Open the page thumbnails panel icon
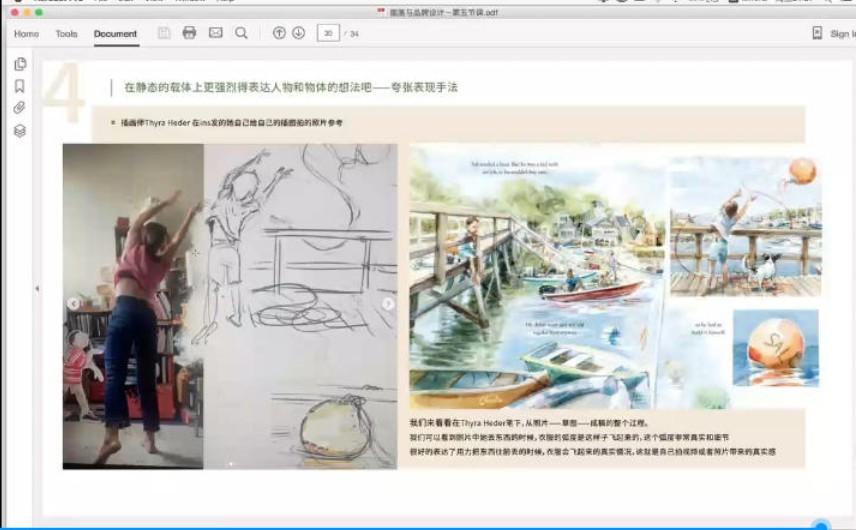Viewport: 856px width, 530px height. pos(20,64)
